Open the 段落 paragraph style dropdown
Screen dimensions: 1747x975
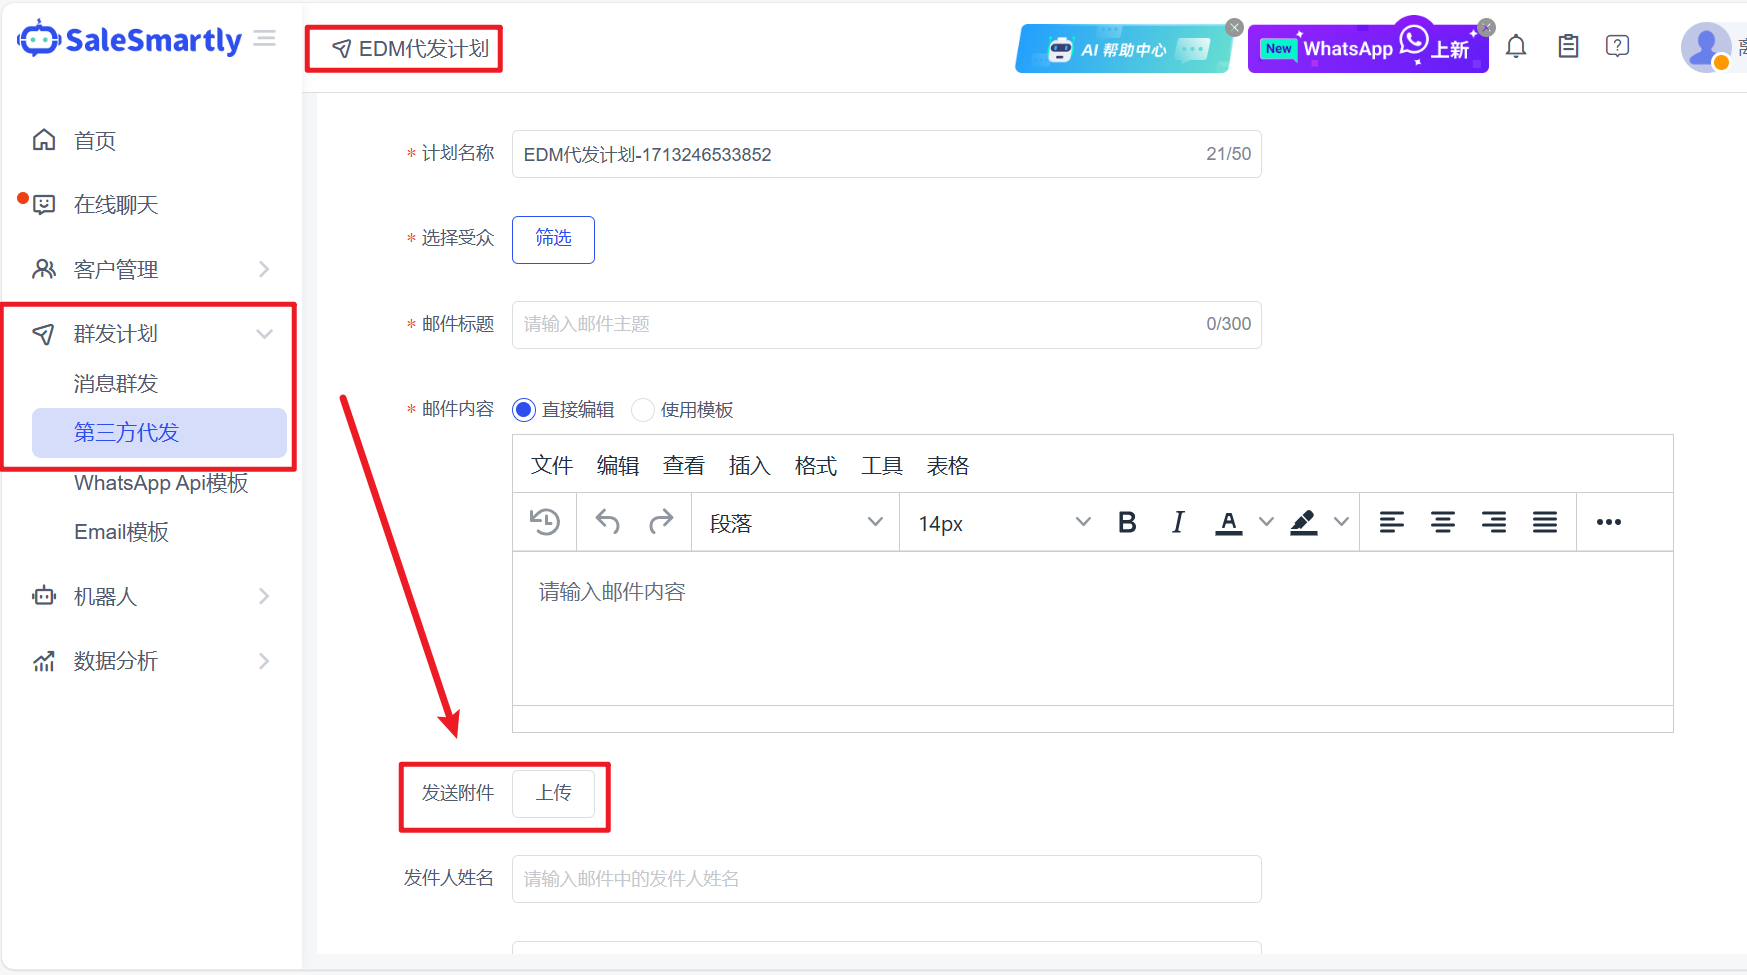(x=795, y=523)
